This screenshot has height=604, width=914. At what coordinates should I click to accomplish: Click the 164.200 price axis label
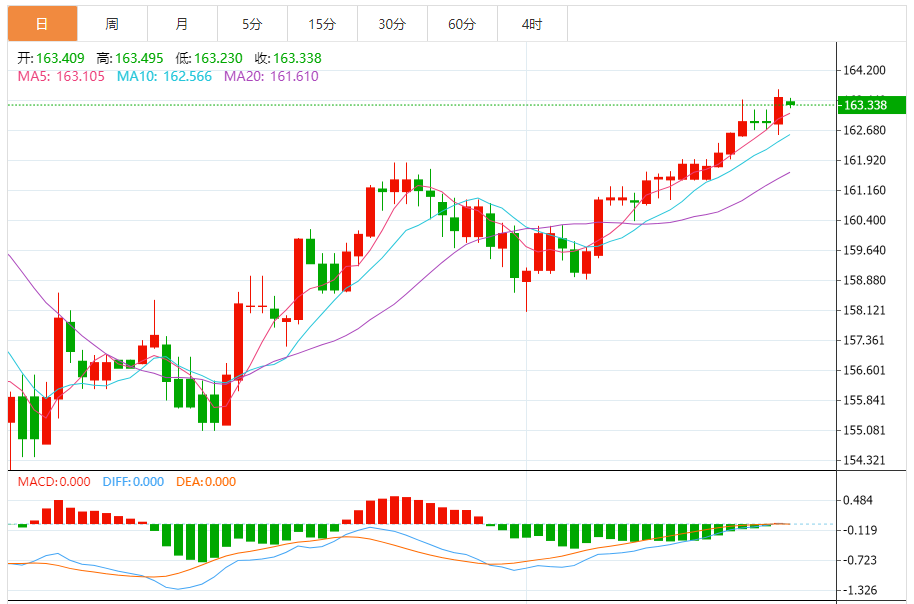click(865, 71)
